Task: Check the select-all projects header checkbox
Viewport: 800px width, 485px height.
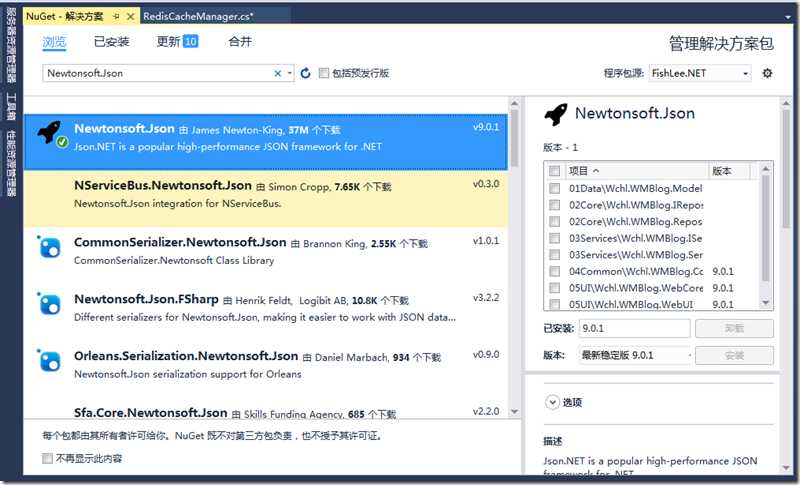Action: (555, 171)
